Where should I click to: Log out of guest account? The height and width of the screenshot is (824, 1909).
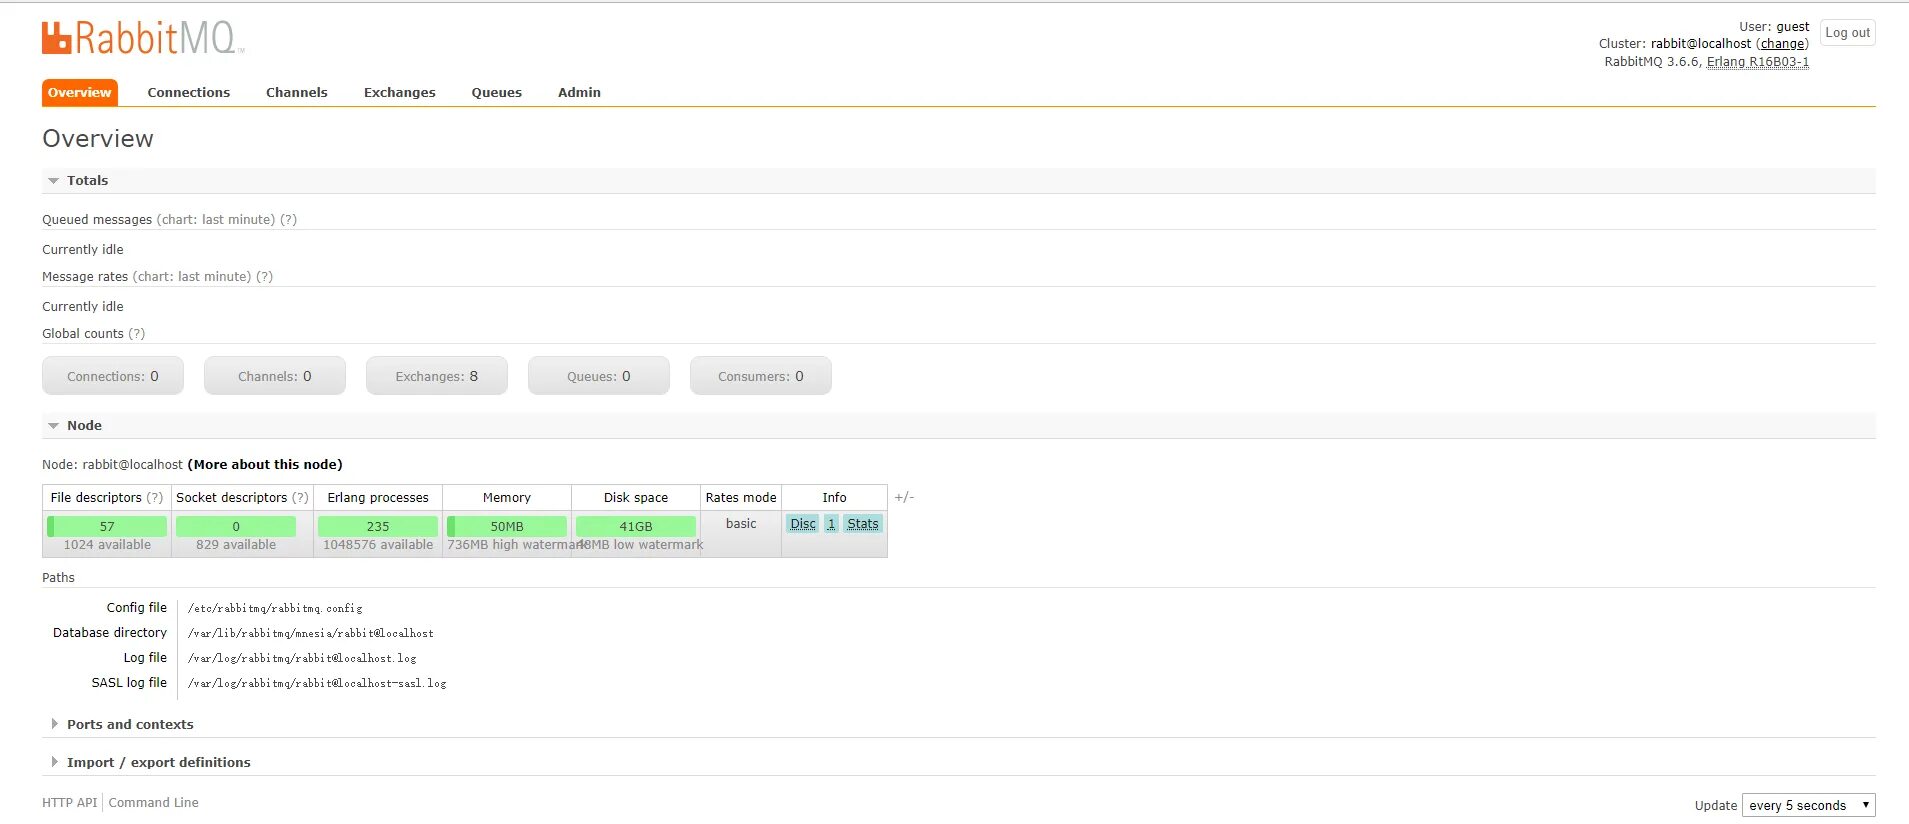pyautogui.click(x=1847, y=33)
